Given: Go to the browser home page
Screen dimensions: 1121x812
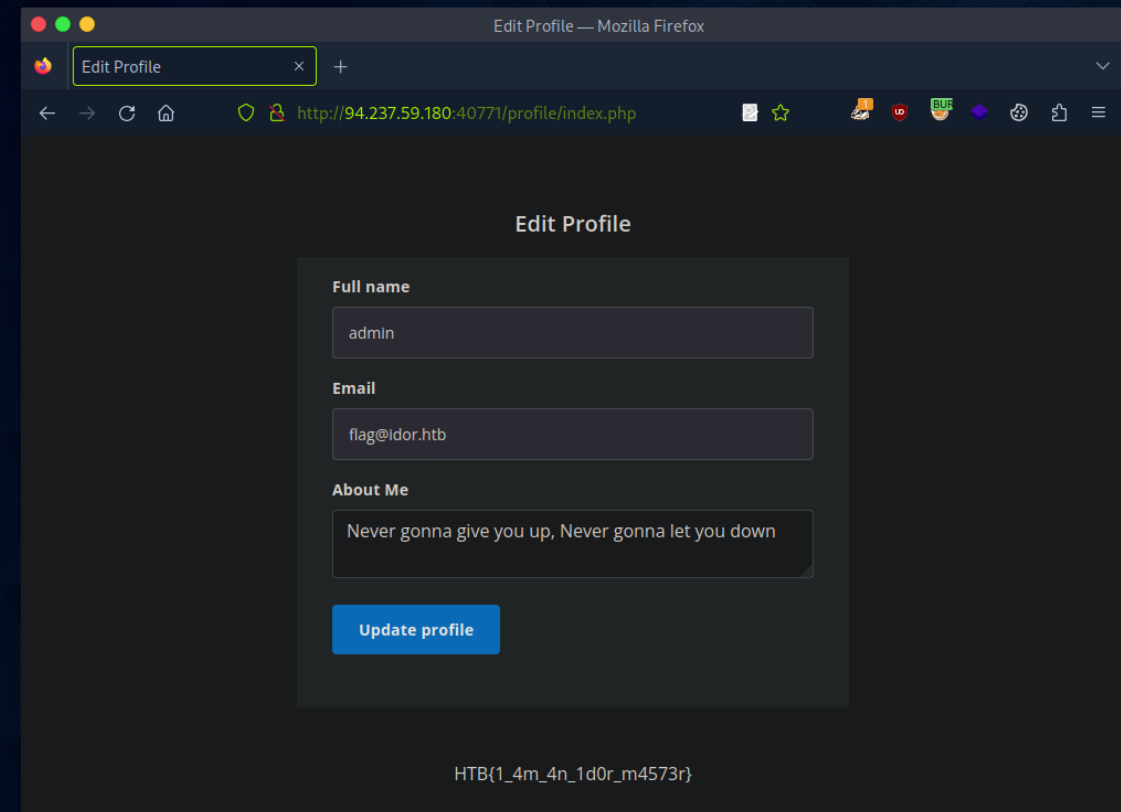Looking at the screenshot, I should coord(166,113).
